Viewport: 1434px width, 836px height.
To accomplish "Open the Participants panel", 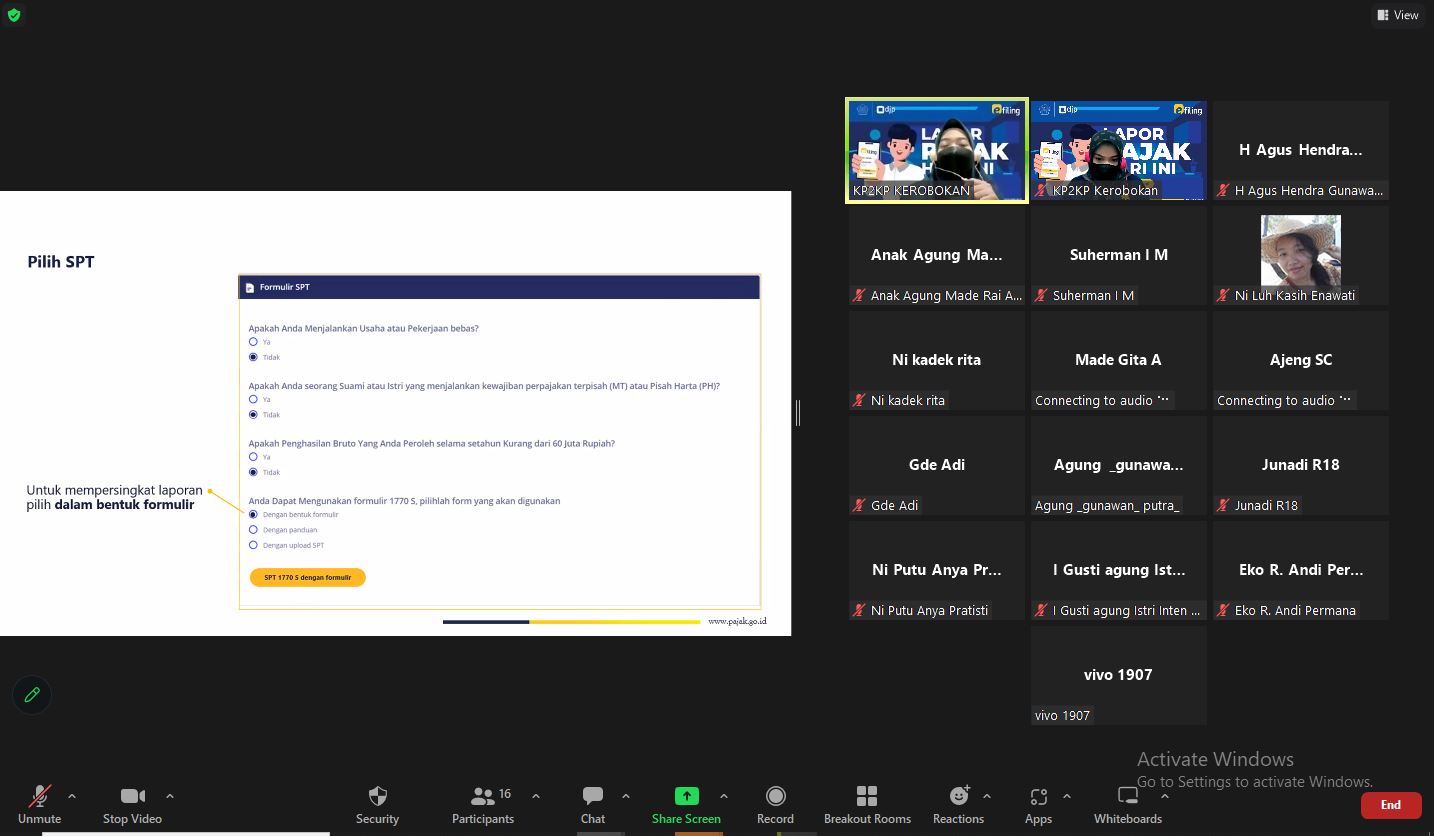I will (x=483, y=796).
